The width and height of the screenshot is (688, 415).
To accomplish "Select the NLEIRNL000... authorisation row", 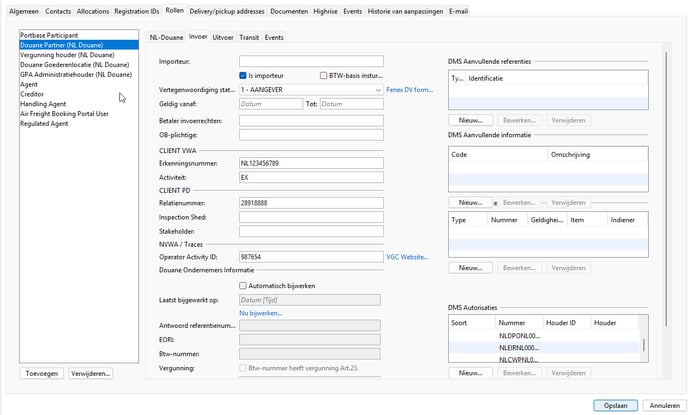I will (x=544, y=348).
